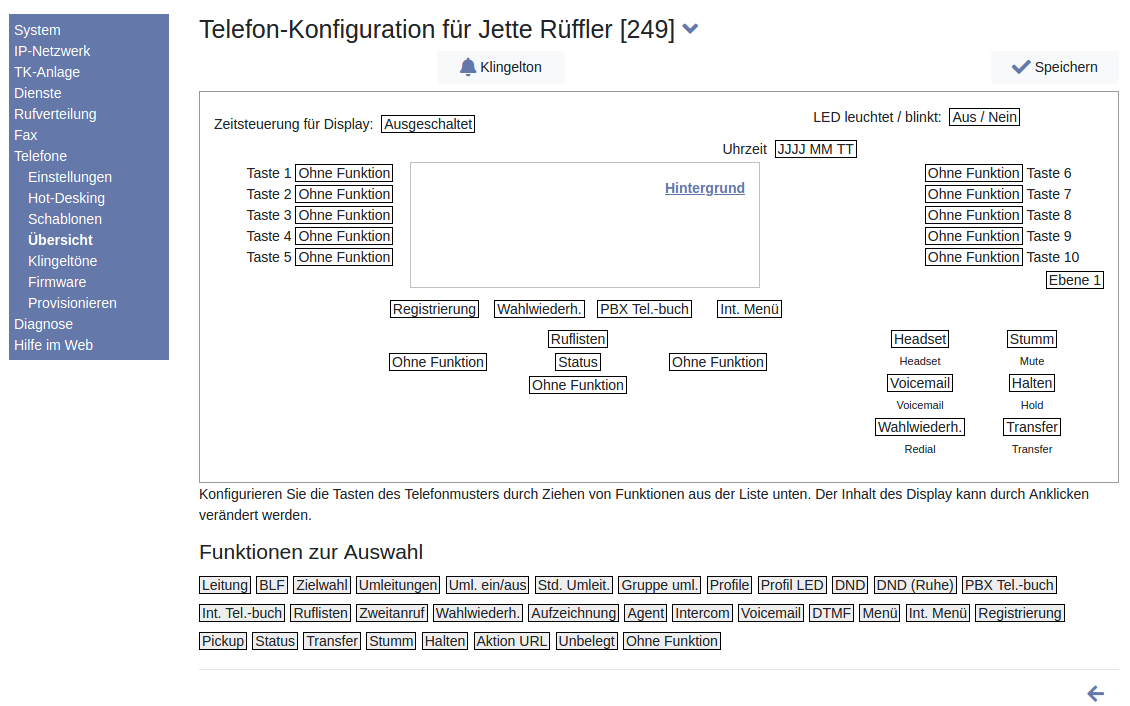Select the 'Aktion URL' function
Image resolution: width=1130 pixels, height=706 pixels.
(511, 641)
